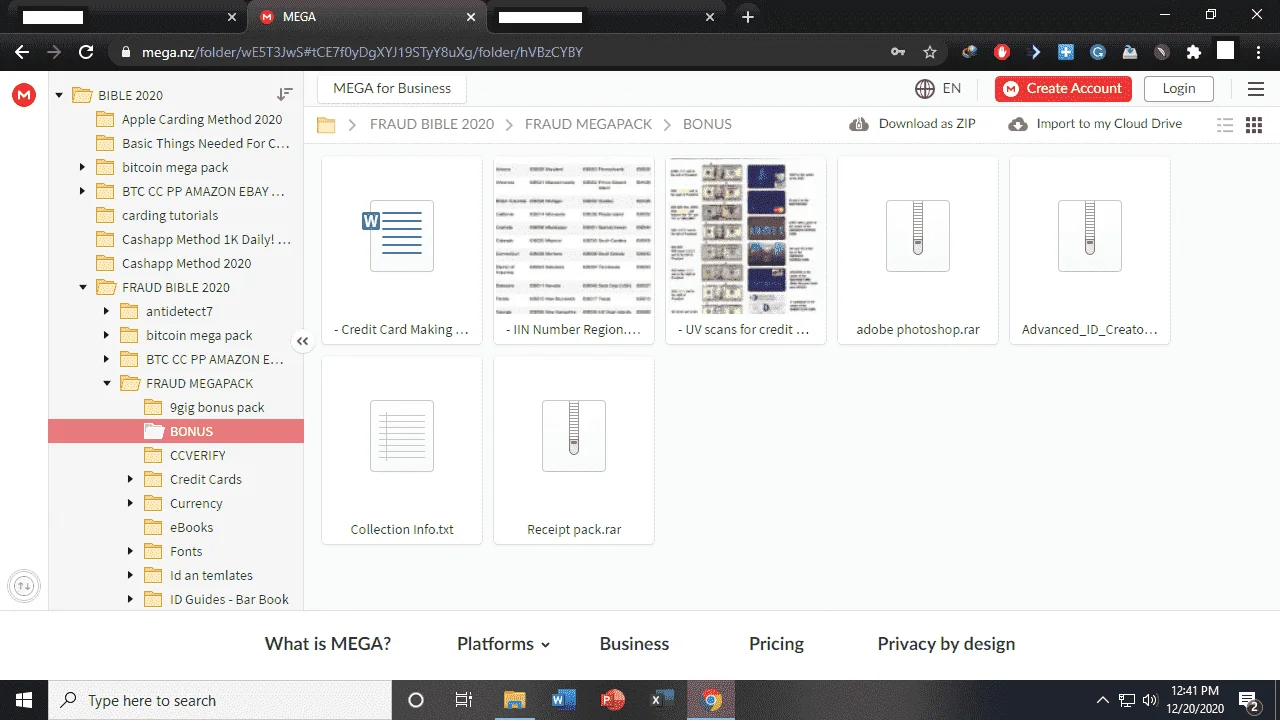Screen dimensions: 1280x720
Task: Click the breadcrumb root folder icon
Action: tap(326, 125)
